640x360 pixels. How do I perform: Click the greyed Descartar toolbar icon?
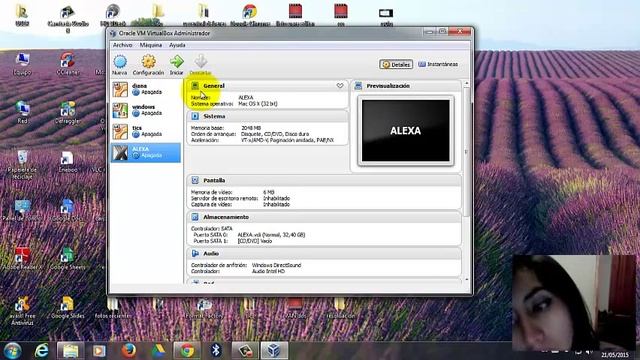click(200, 65)
